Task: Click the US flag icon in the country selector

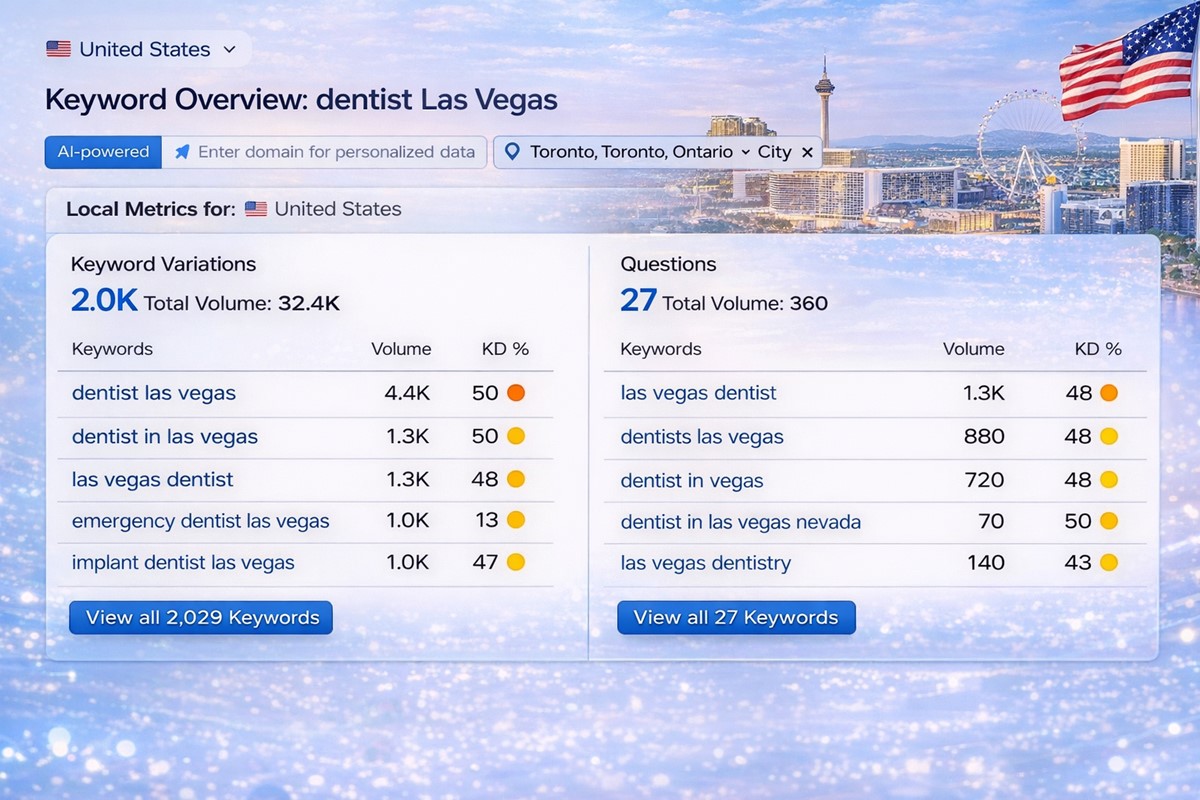Action: (57, 48)
